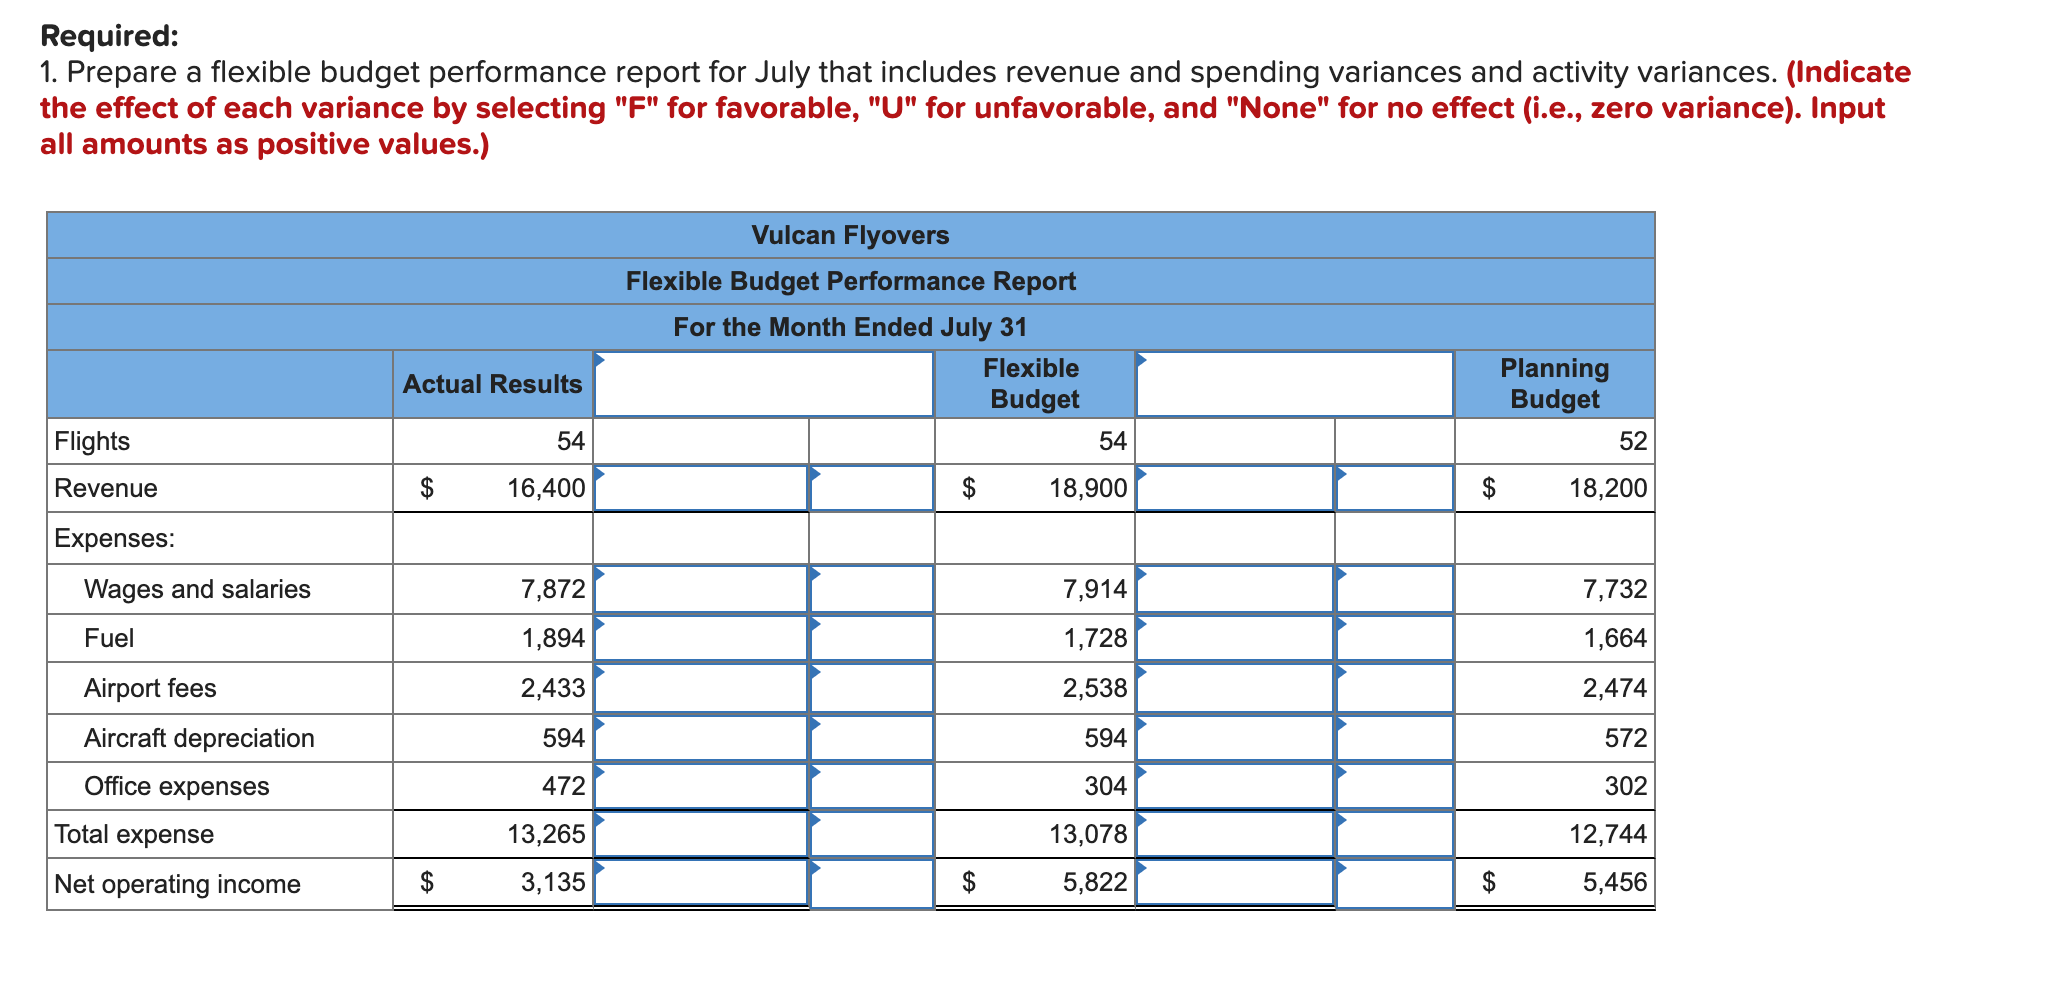Click Office expenses spending variance amount field

(x=701, y=786)
